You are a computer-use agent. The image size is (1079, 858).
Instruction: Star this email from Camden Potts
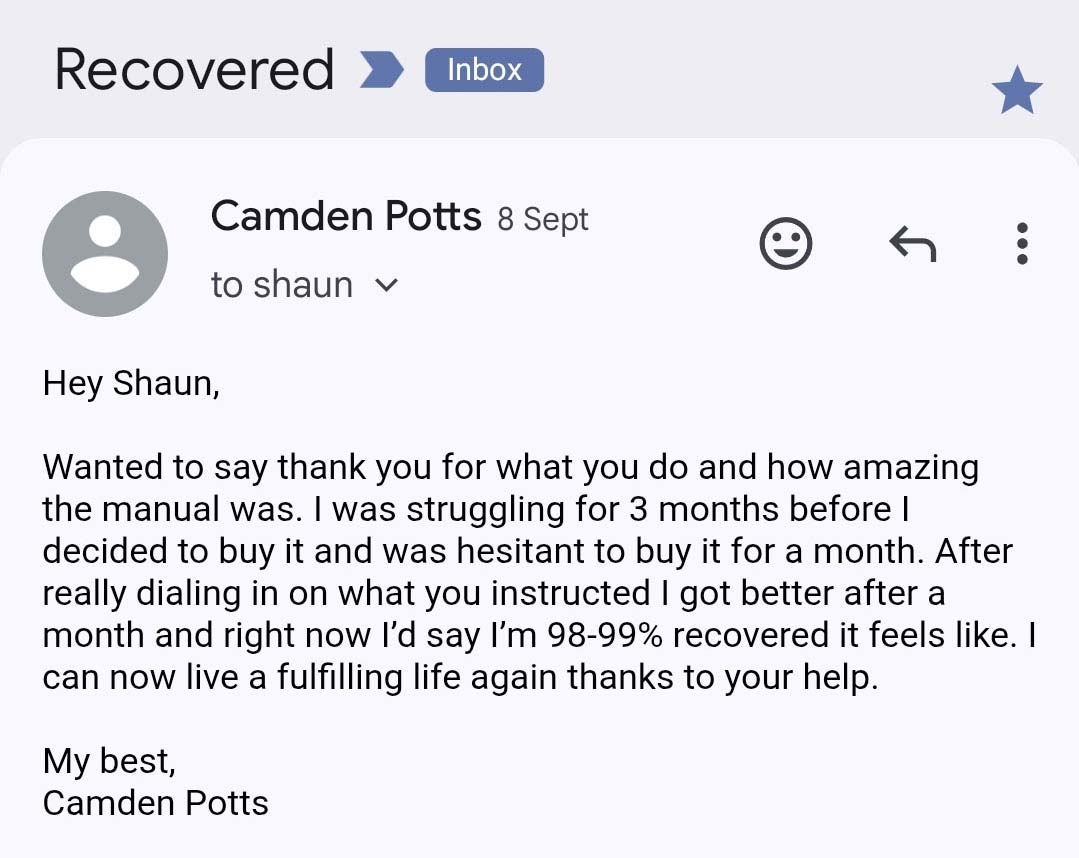click(1016, 93)
